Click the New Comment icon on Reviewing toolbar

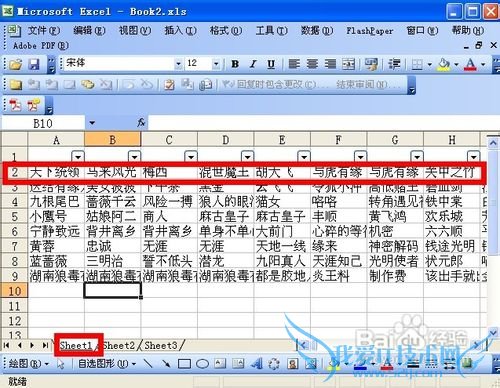pyautogui.click(x=15, y=85)
